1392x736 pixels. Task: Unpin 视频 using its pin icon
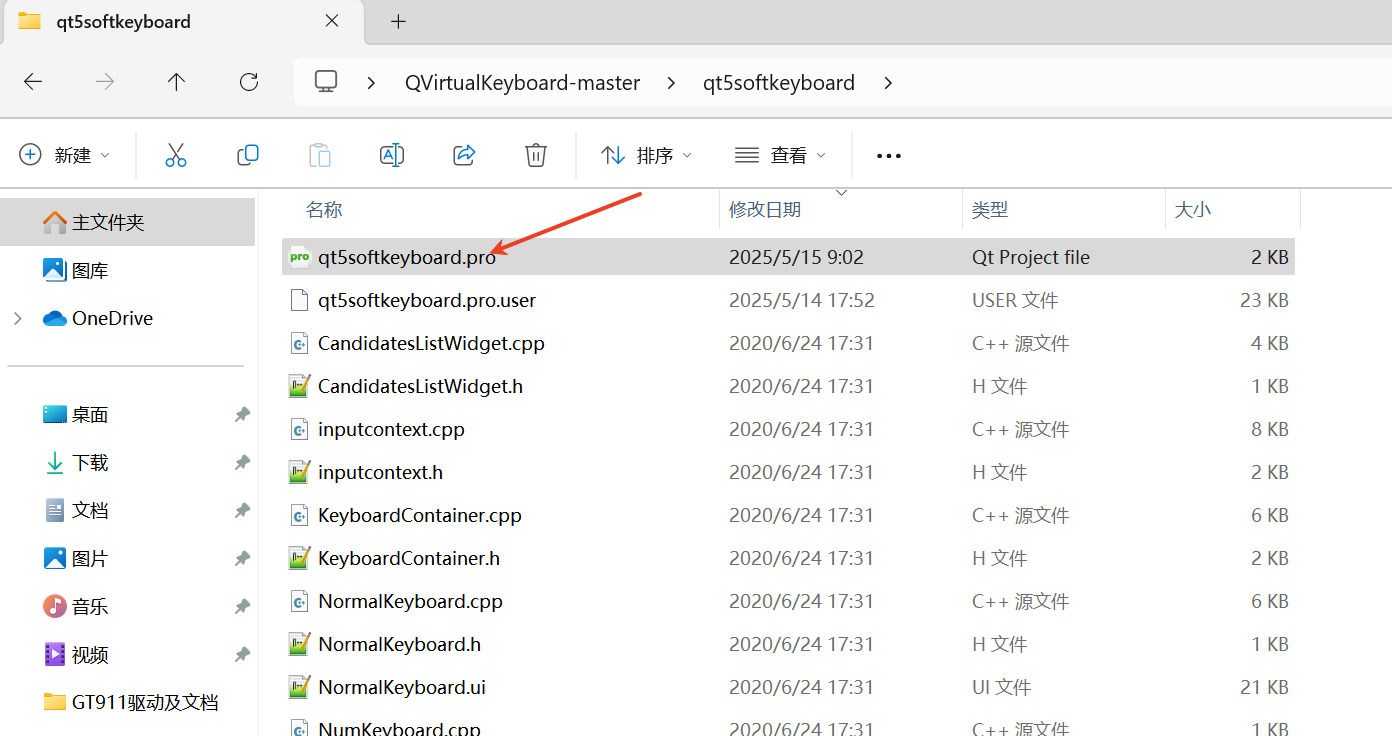(242, 654)
